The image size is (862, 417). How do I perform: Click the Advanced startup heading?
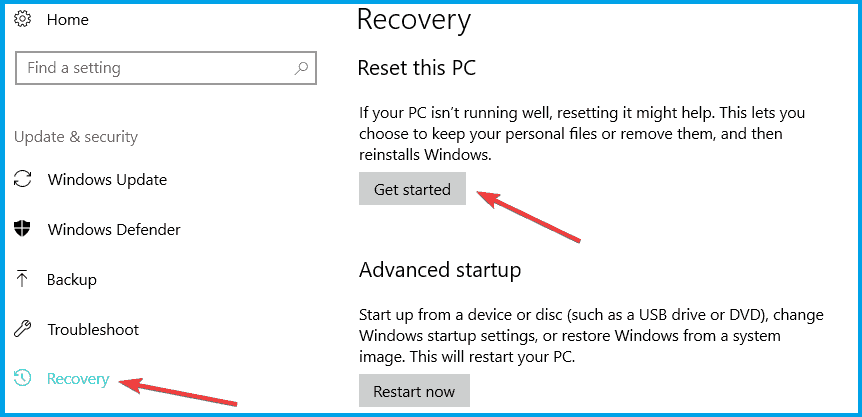[x=439, y=270]
